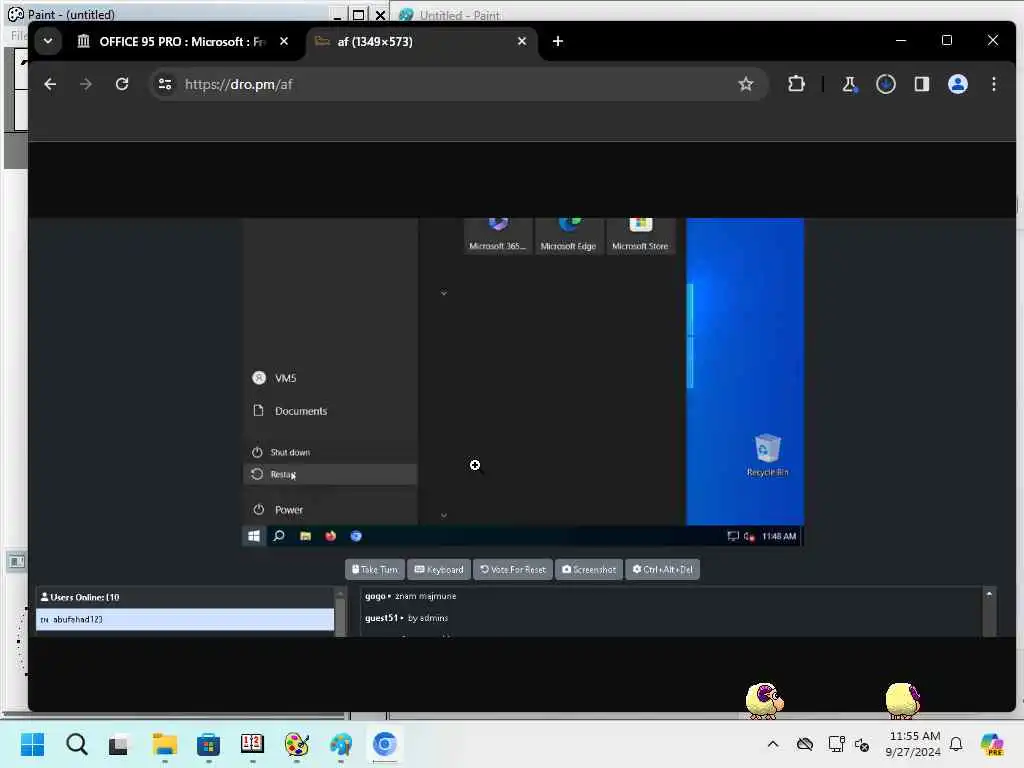This screenshot has width=1024, height=768.
Task: Go back with the browser back arrow
Action: pyautogui.click(x=50, y=84)
